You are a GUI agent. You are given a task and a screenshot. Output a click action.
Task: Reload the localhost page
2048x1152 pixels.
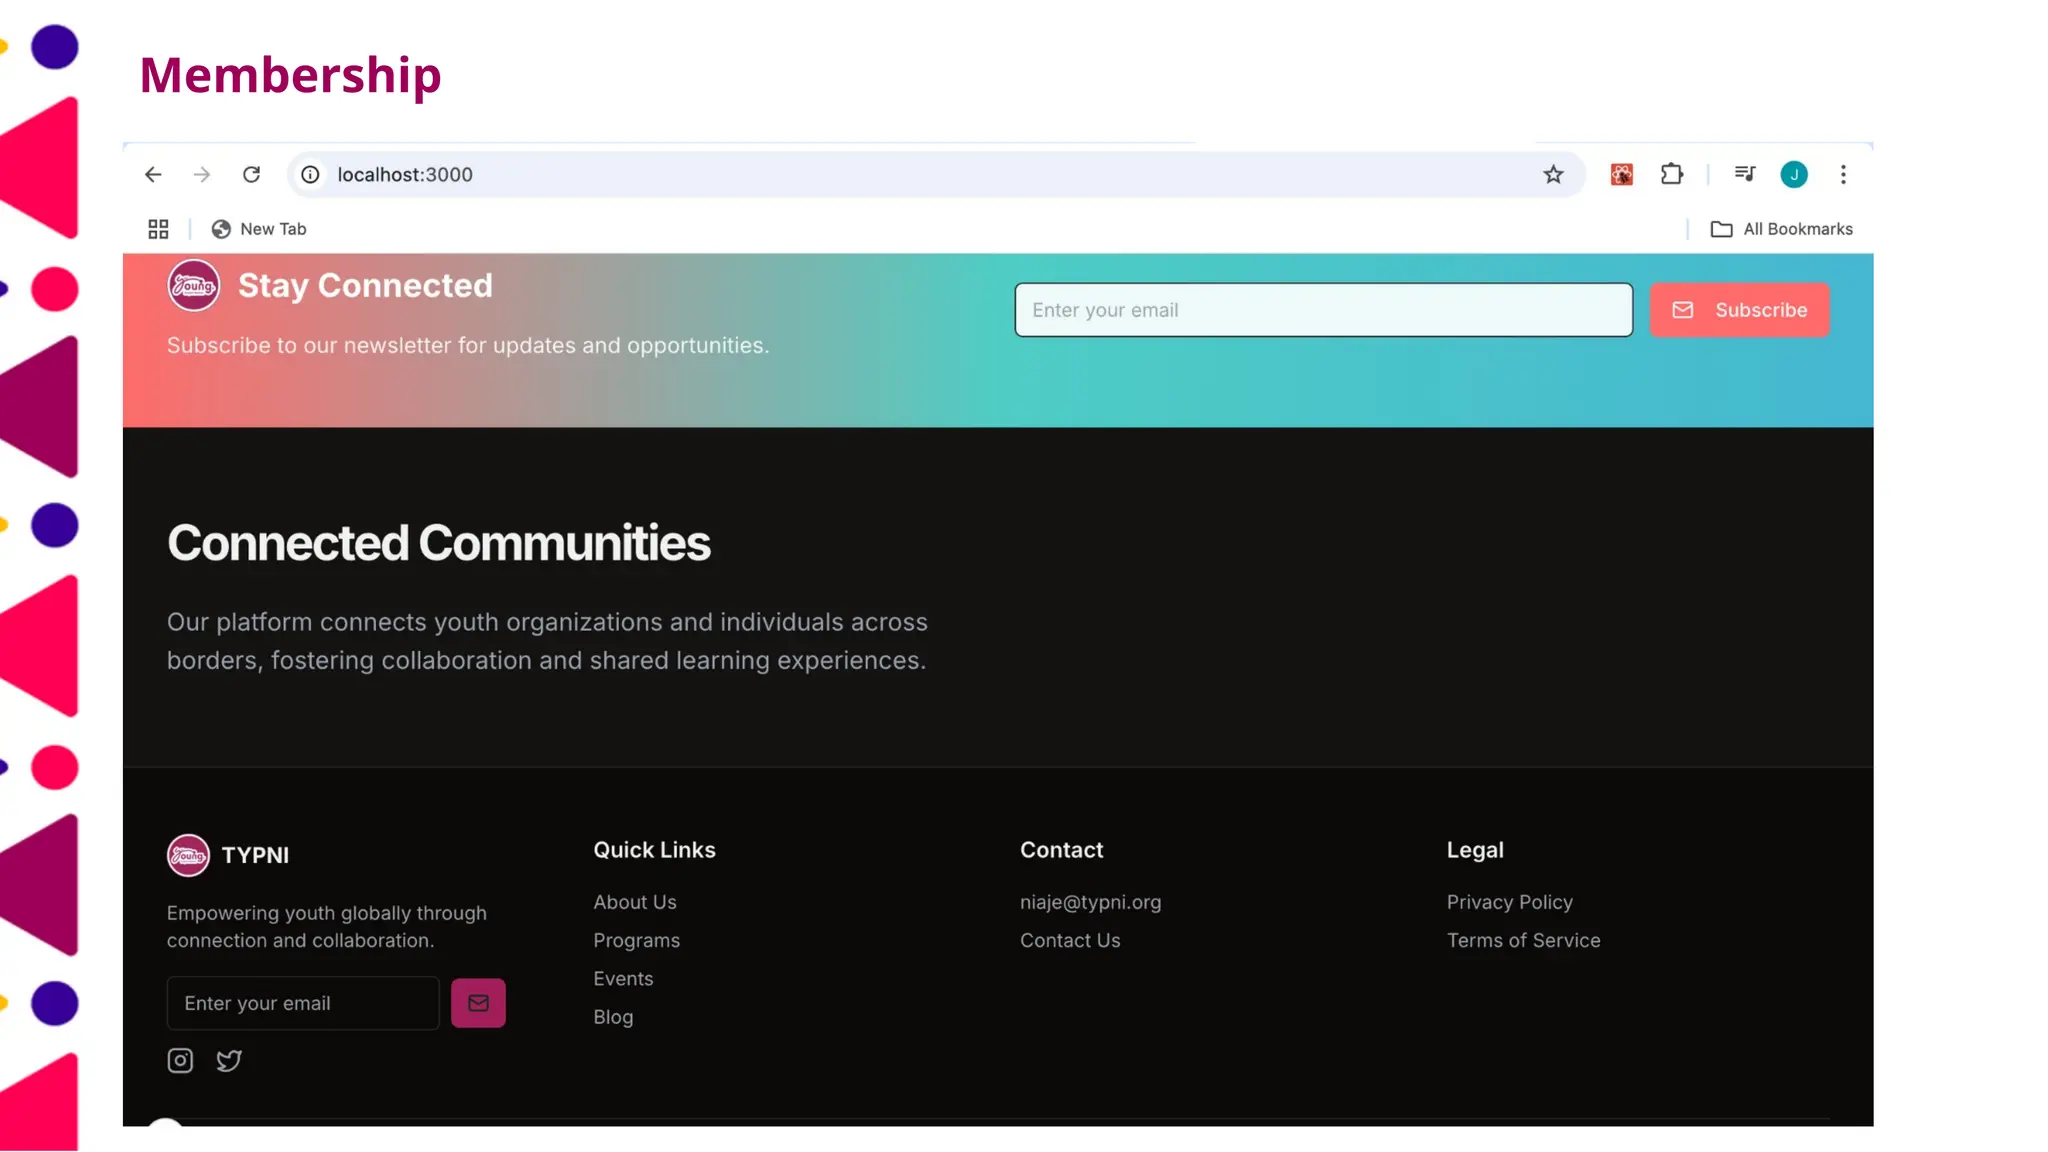[252, 175]
